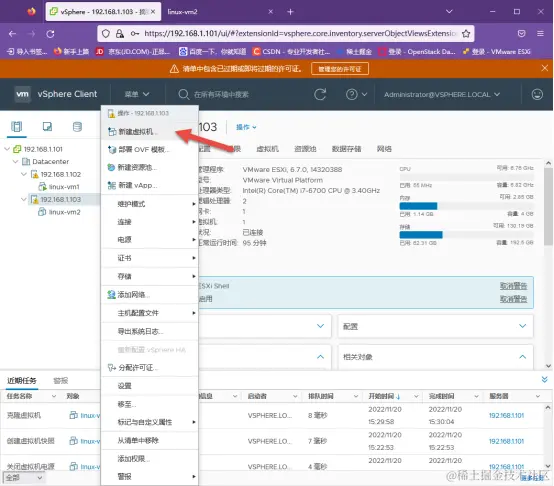The width and height of the screenshot is (554, 486).
Task: Open the All filter dropdown at bottom
Action: [23, 478]
